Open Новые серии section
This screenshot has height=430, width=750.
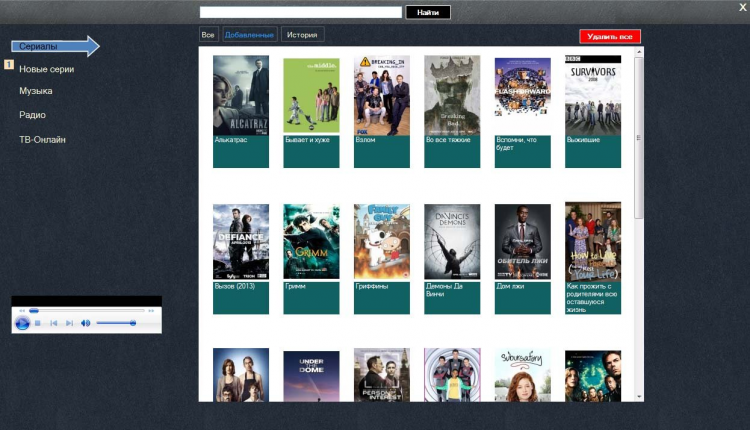coord(46,69)
